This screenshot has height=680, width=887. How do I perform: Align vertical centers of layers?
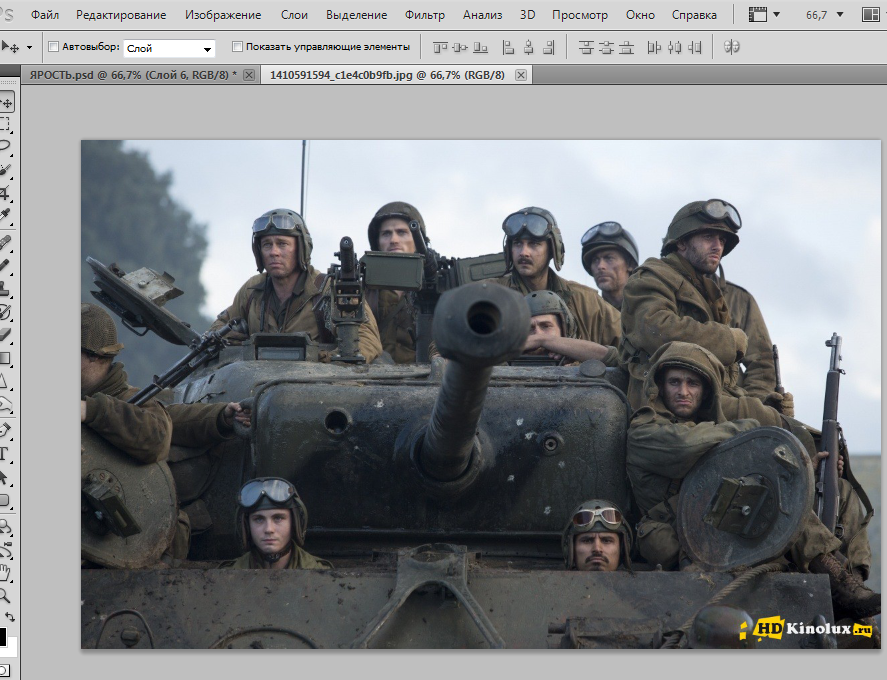460,48
